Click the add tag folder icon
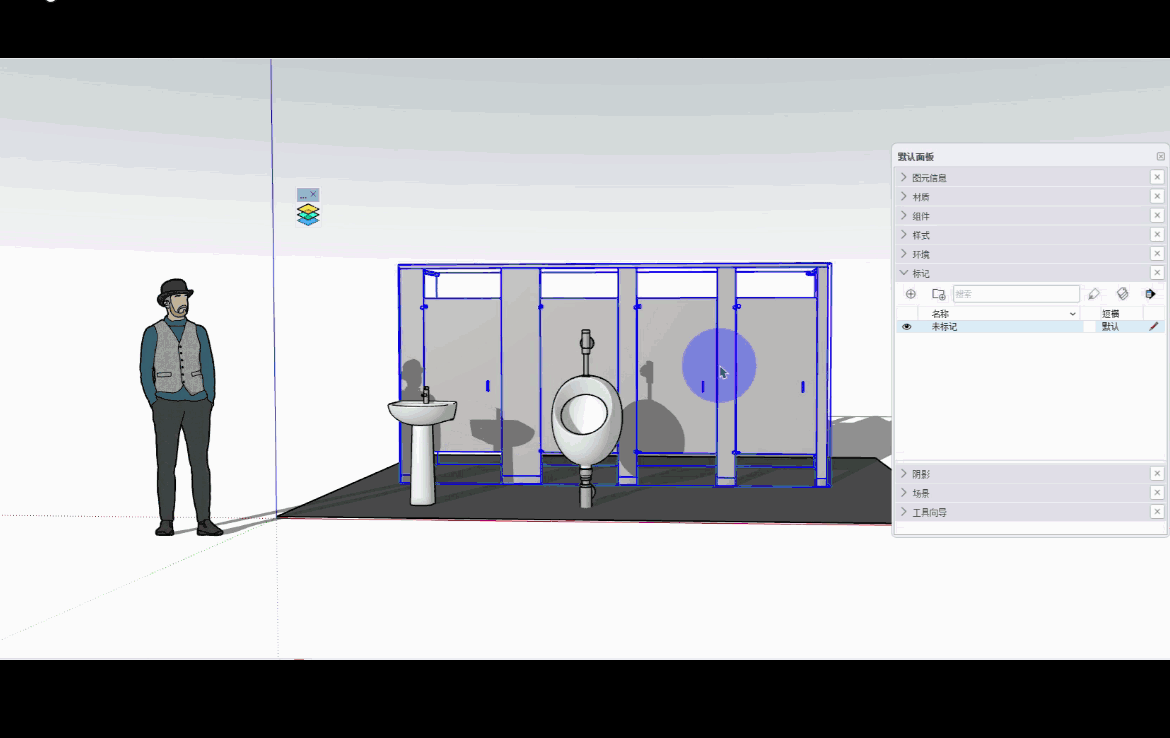This screenshot has width=1170, height=738. 938,294
